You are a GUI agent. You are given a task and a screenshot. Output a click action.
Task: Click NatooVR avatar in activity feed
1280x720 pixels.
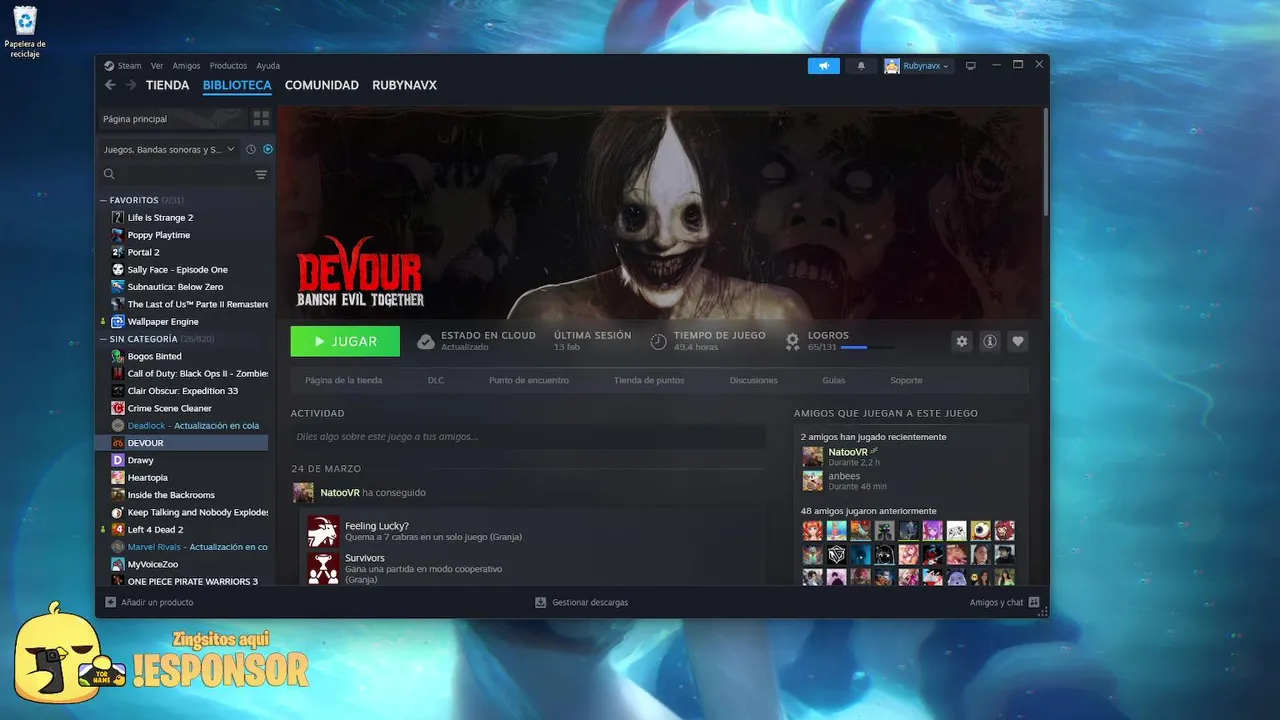(x=303, y=492)
